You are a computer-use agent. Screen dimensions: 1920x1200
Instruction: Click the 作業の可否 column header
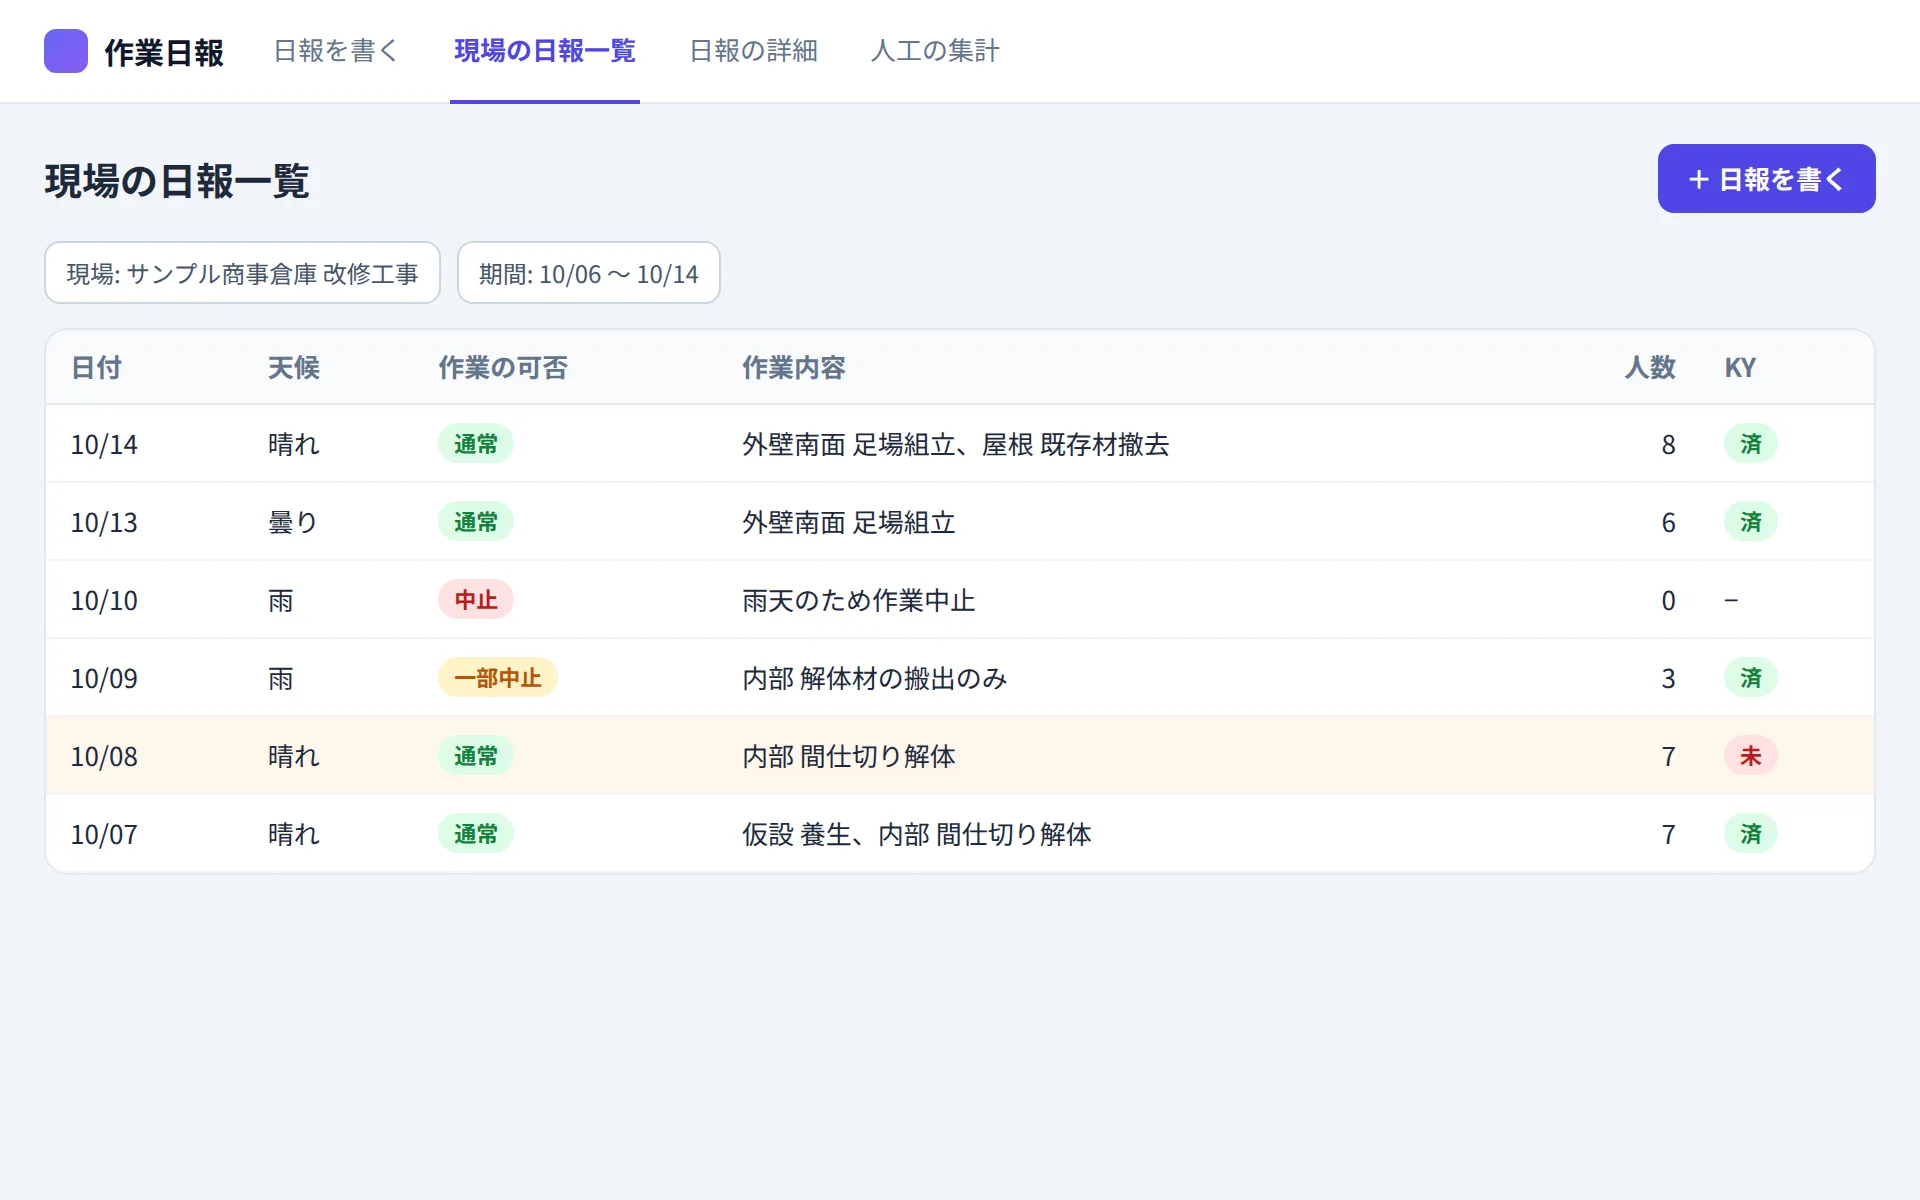(x=502, y=368)
